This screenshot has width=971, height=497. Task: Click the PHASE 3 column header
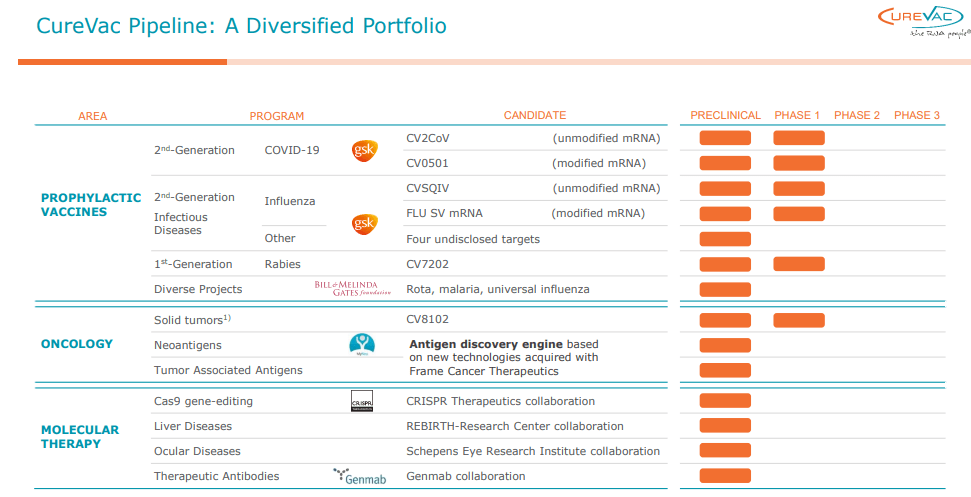click(x=916, y=116)
